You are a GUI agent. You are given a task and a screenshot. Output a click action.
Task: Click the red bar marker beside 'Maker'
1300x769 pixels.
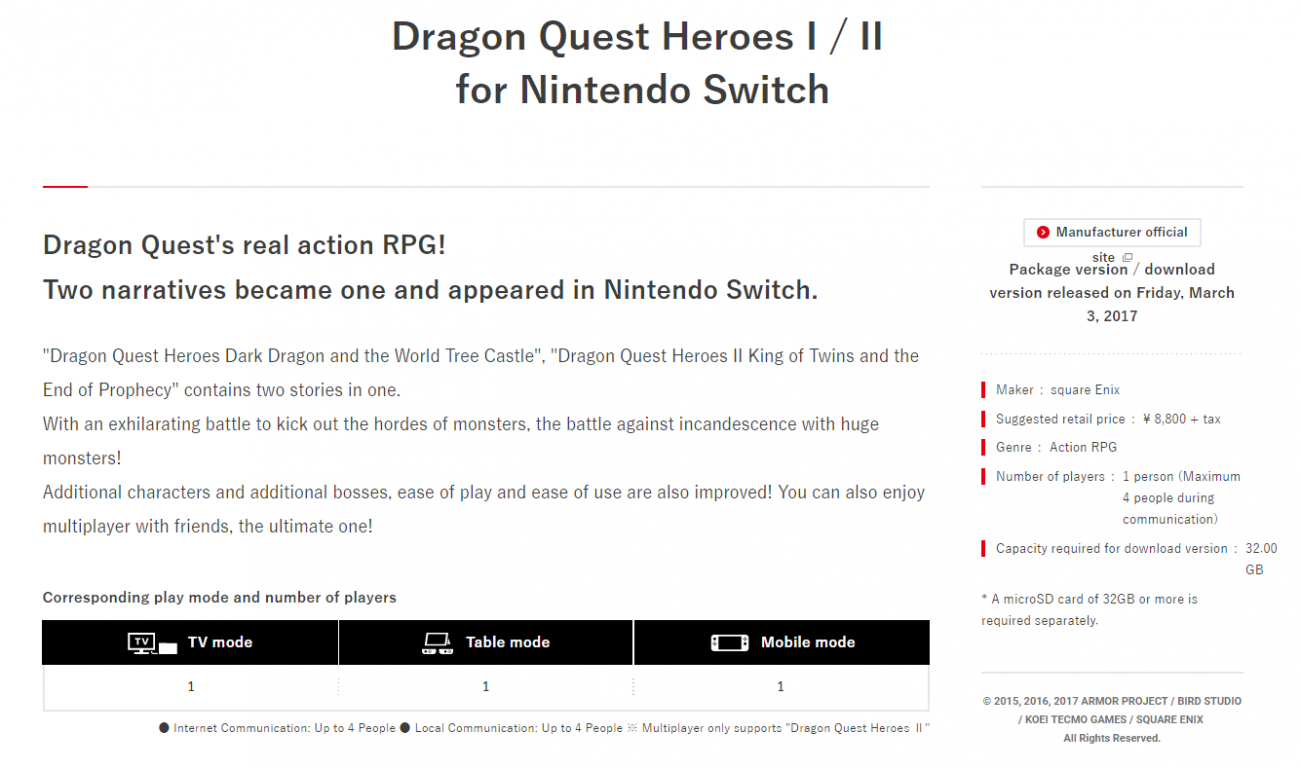click(x=983, y=389)
